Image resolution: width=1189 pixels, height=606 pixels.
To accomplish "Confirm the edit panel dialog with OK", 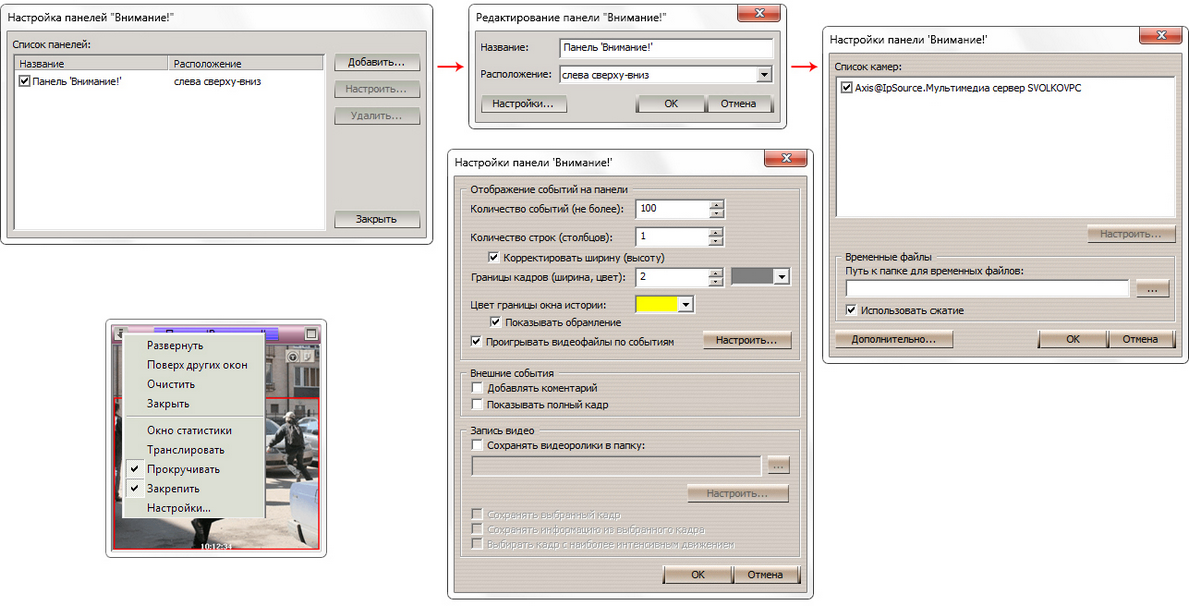I will [671, 103].
